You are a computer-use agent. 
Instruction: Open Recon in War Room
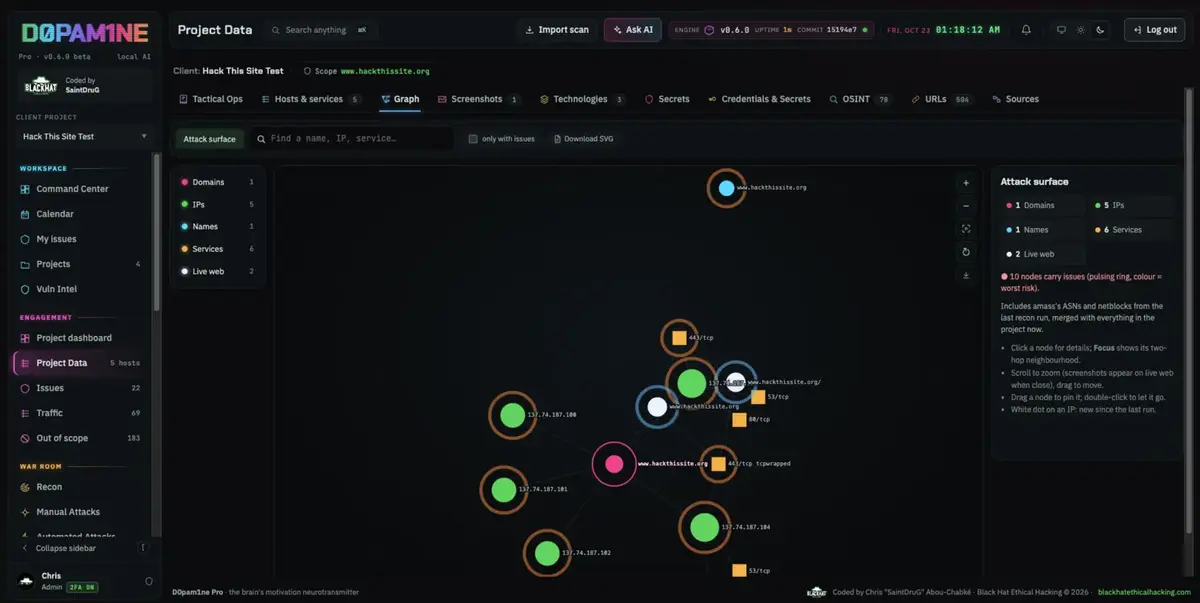point(82,487)
